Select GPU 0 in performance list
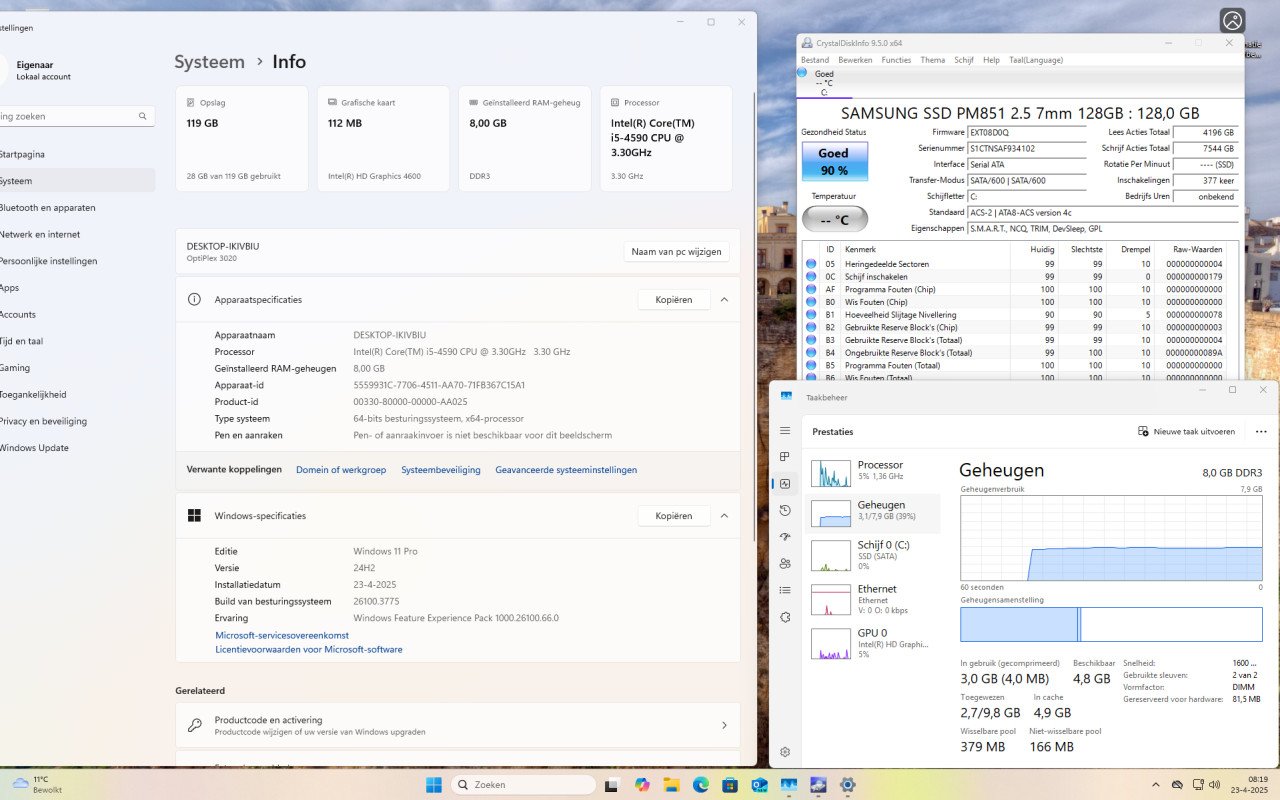Image resolution: width=1280 pixels, height=800 pixels. (874, 643)
